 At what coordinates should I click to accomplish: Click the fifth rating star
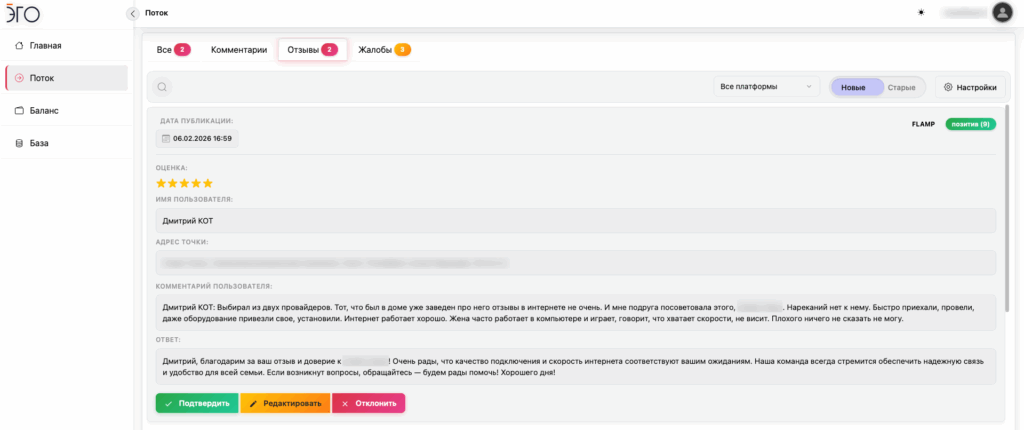208,183
